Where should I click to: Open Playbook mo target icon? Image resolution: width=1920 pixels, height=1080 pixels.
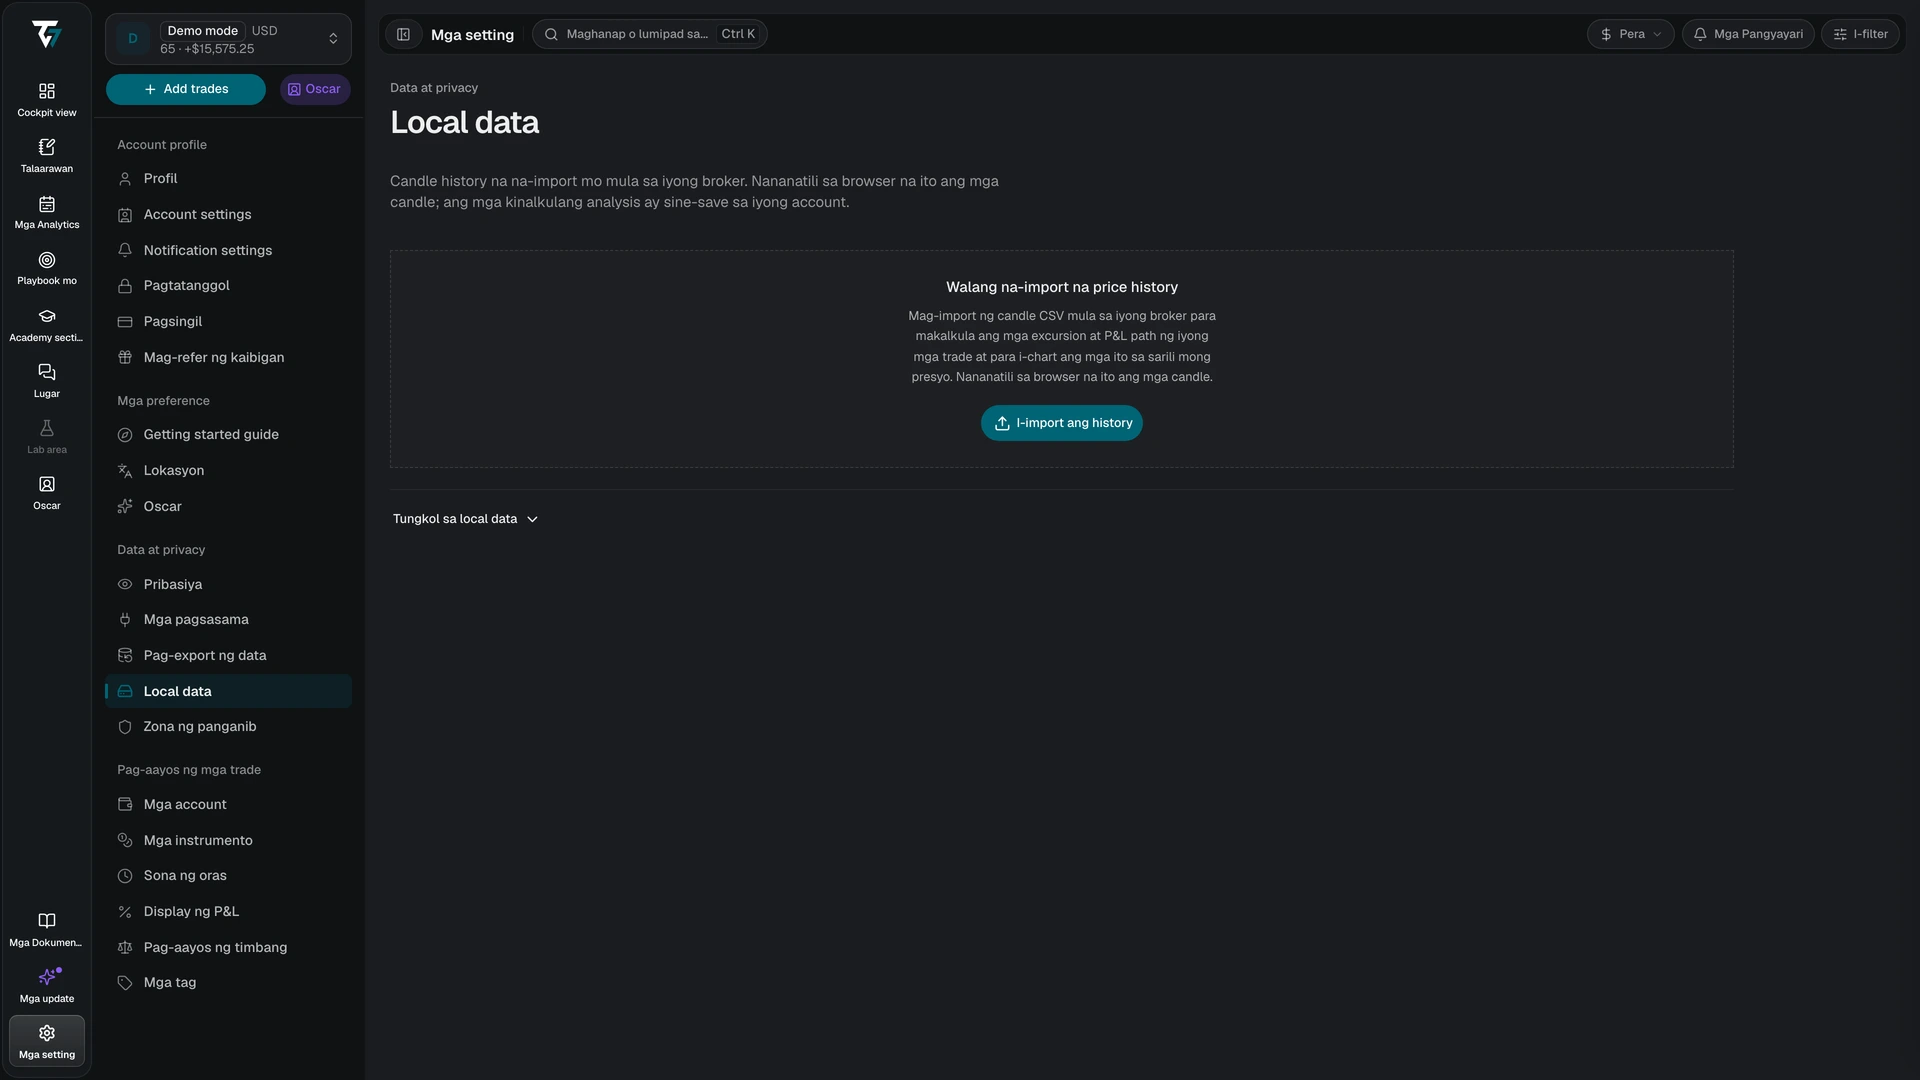pyautogui.click(x=46, y=268)
